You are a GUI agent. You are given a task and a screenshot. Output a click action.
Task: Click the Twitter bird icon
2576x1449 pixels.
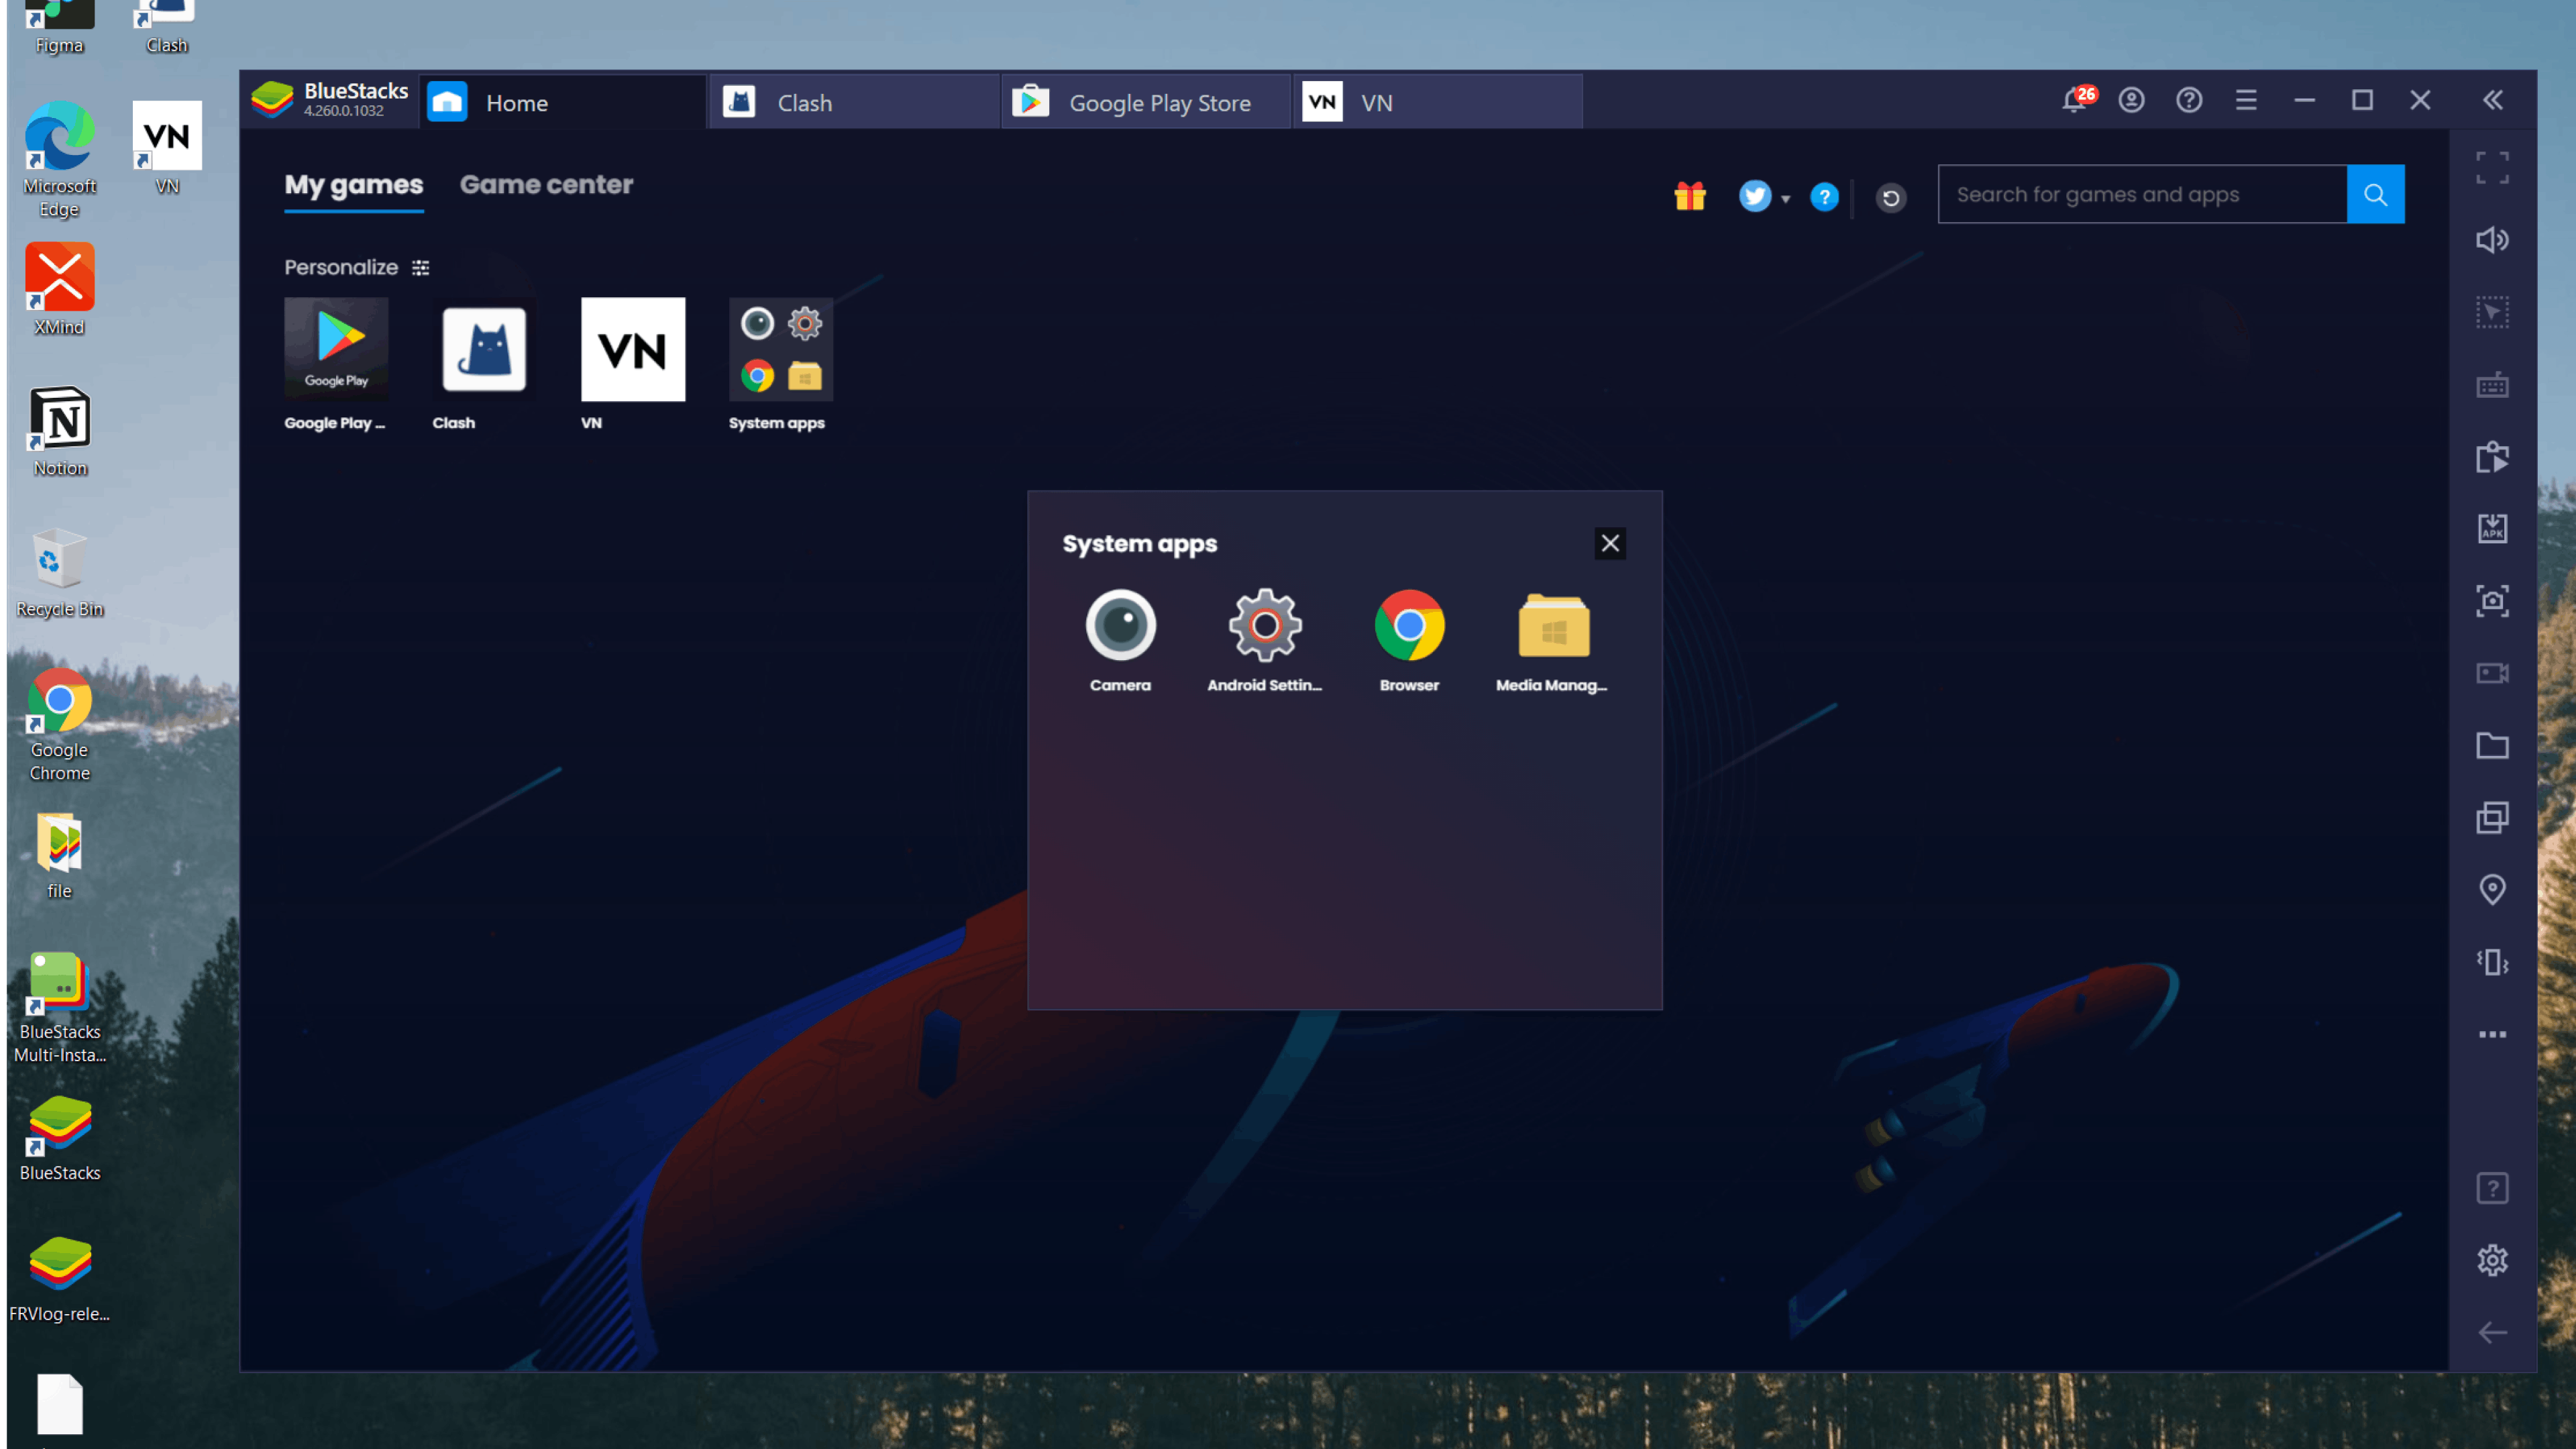(x=1754, y=196)
